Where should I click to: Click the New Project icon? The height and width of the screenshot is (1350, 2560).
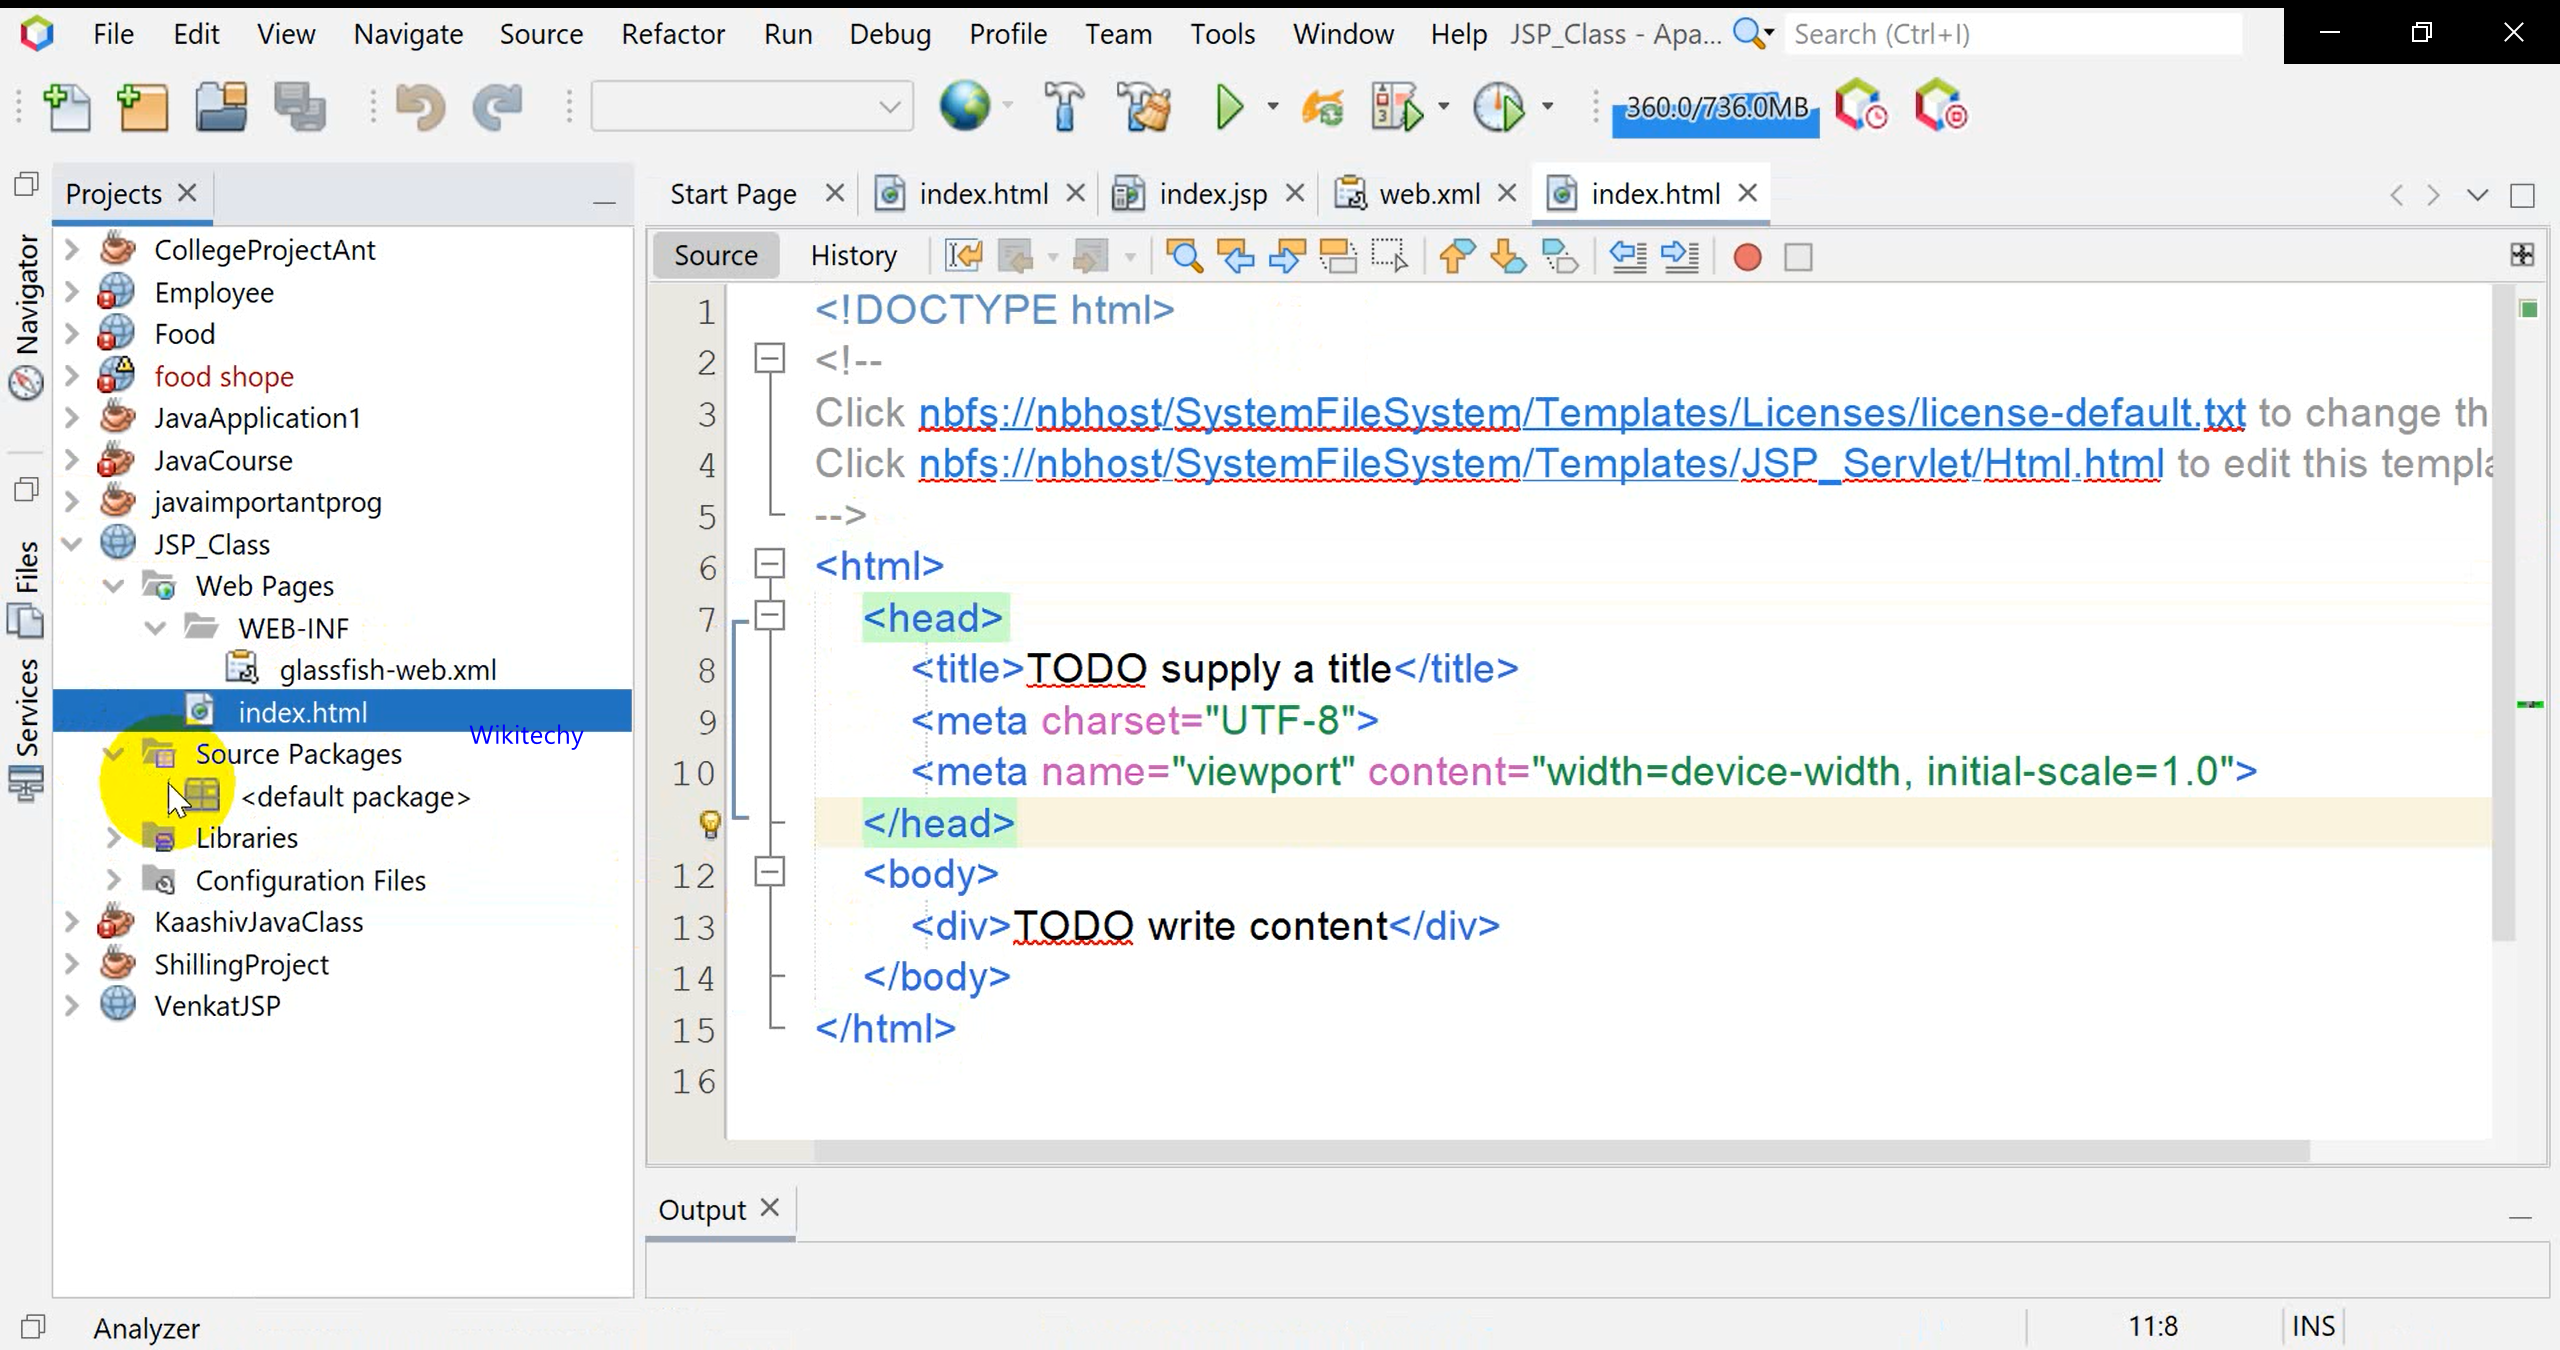(143, 107)
